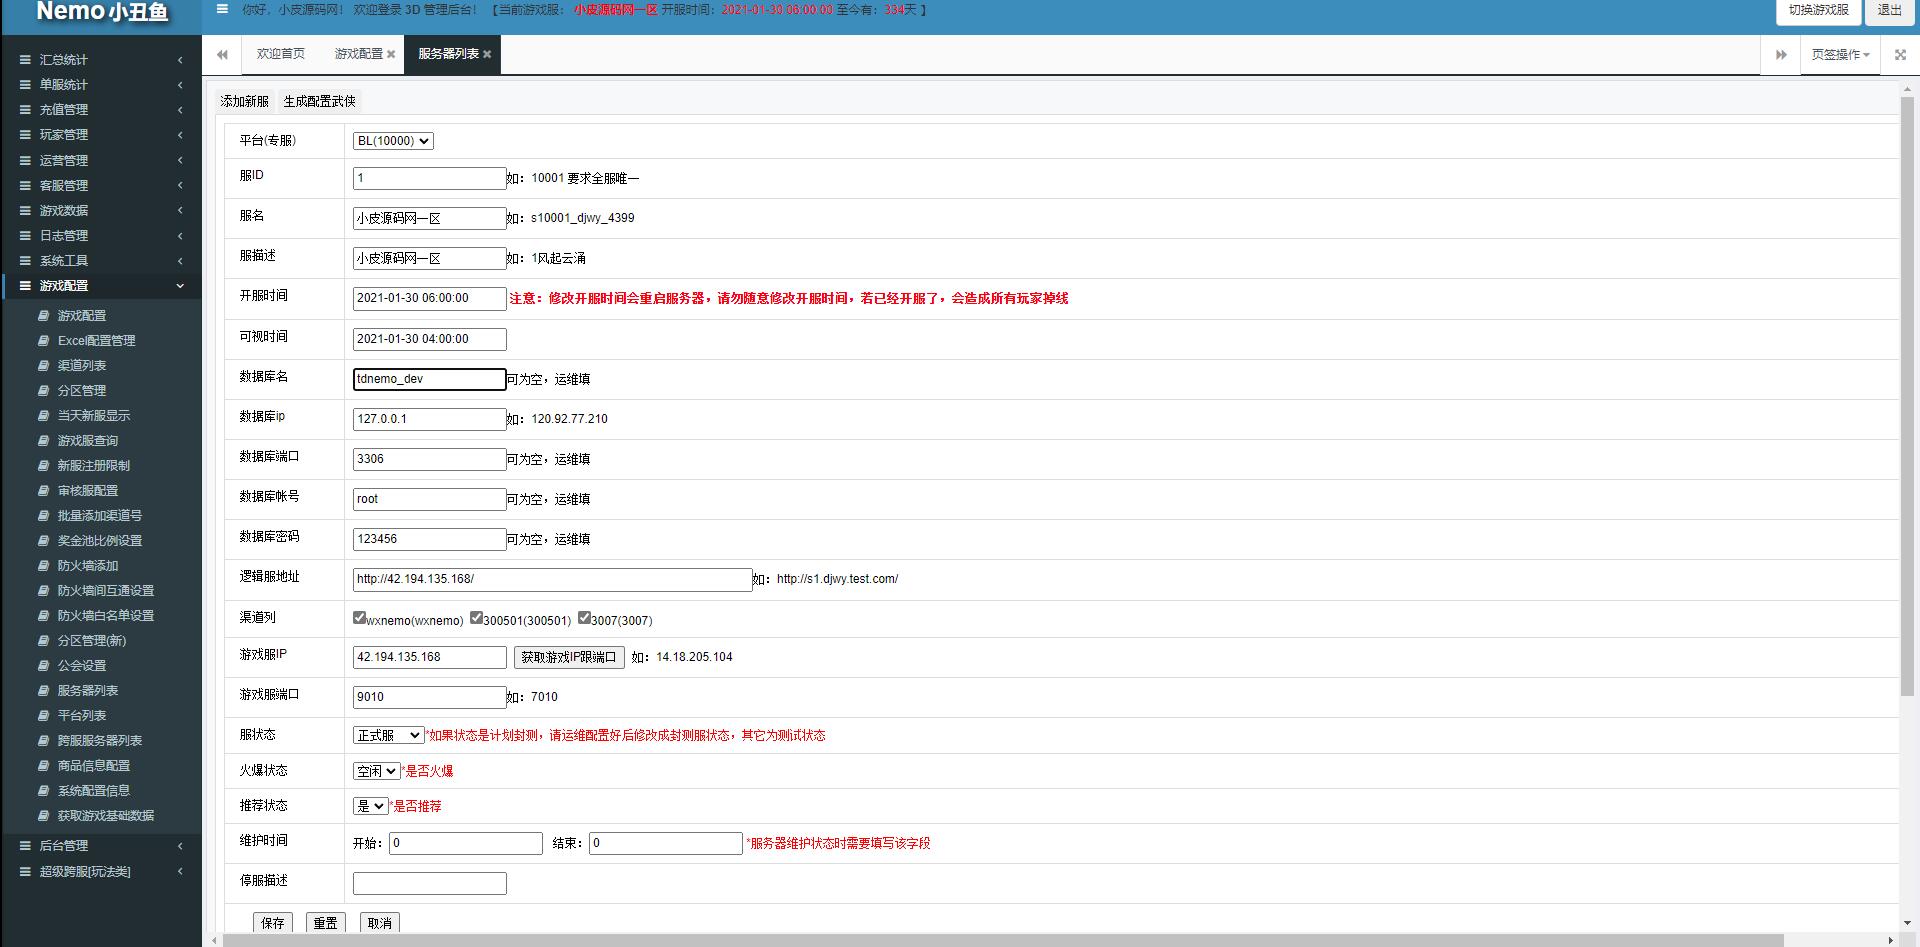
Task: Switch to the 欢迎首页 tab
Action: click(280, 54)
